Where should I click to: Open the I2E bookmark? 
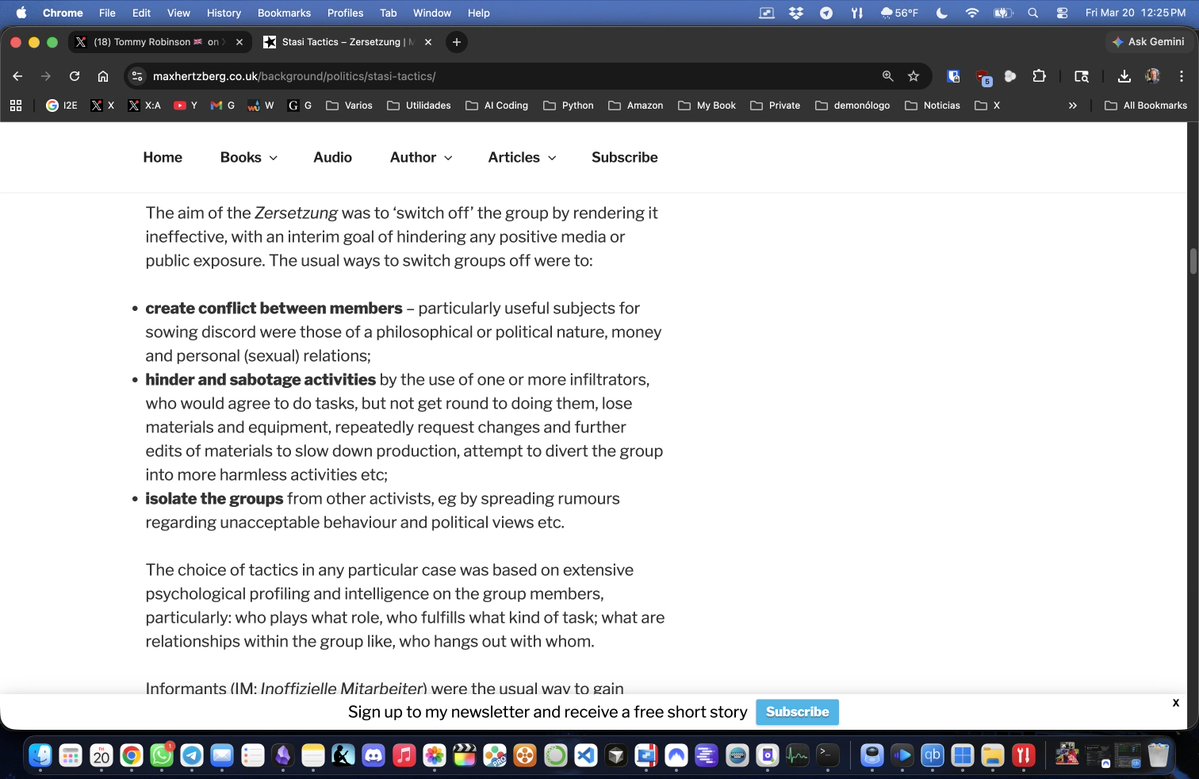(x=62, y=105)
